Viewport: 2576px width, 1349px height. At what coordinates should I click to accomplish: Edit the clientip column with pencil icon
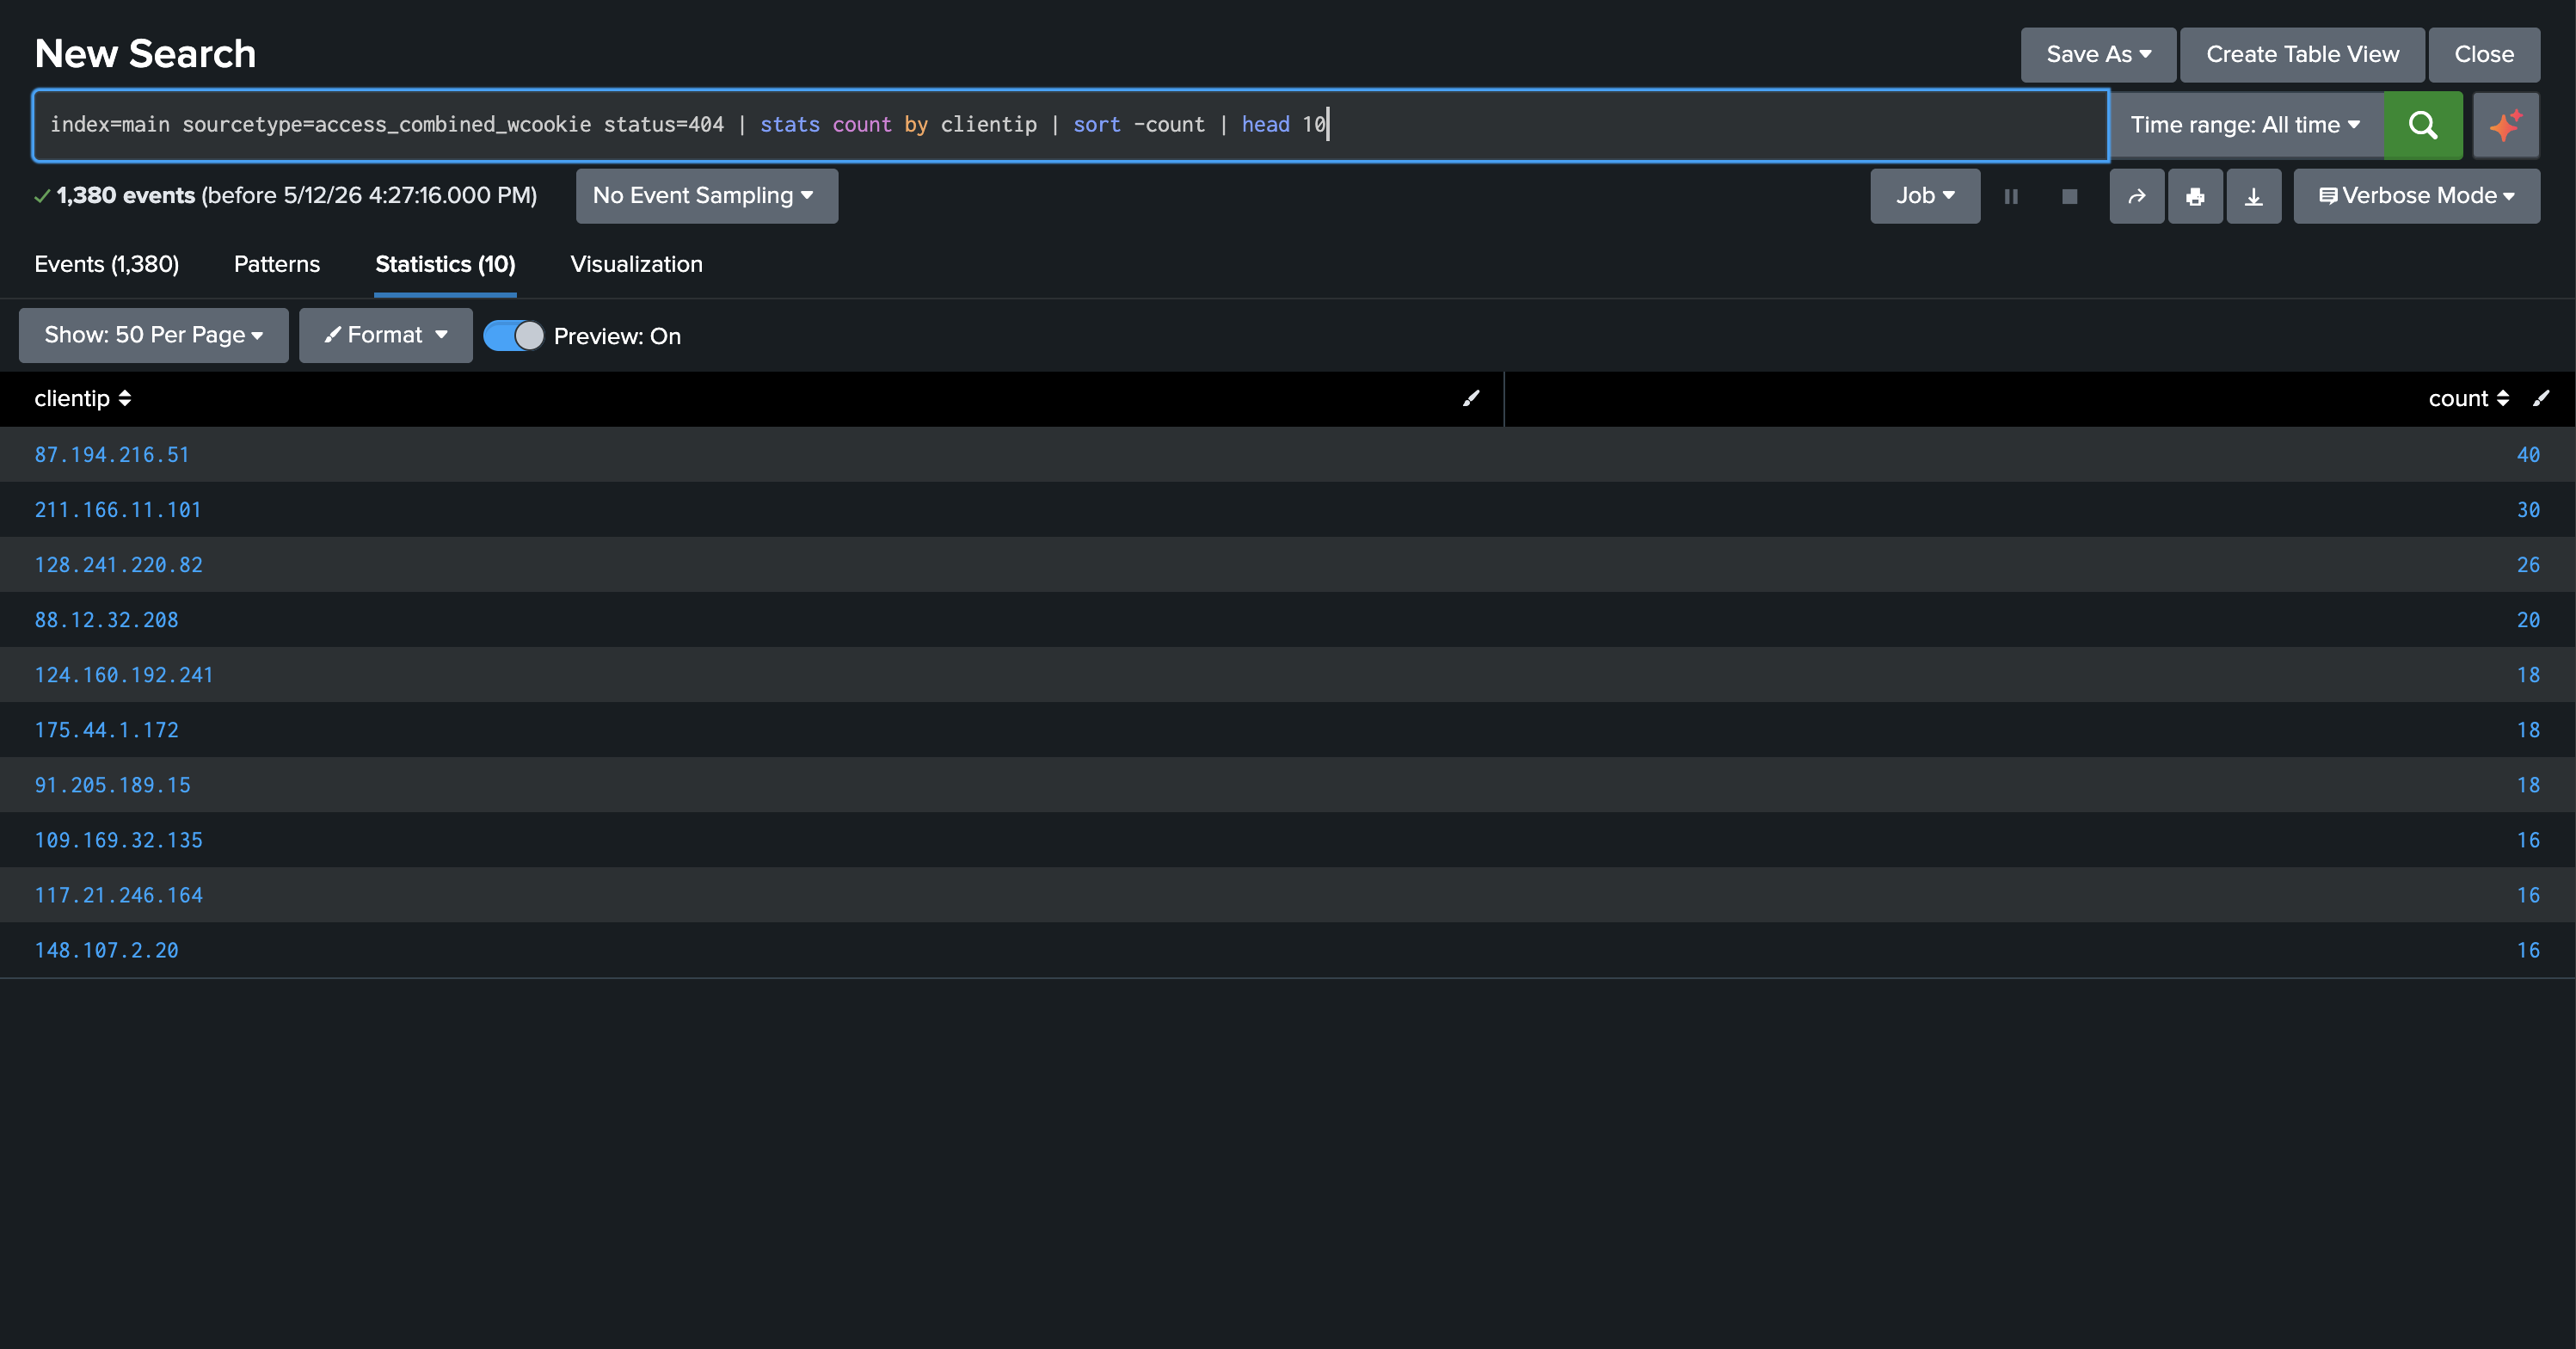point(1471,398)
